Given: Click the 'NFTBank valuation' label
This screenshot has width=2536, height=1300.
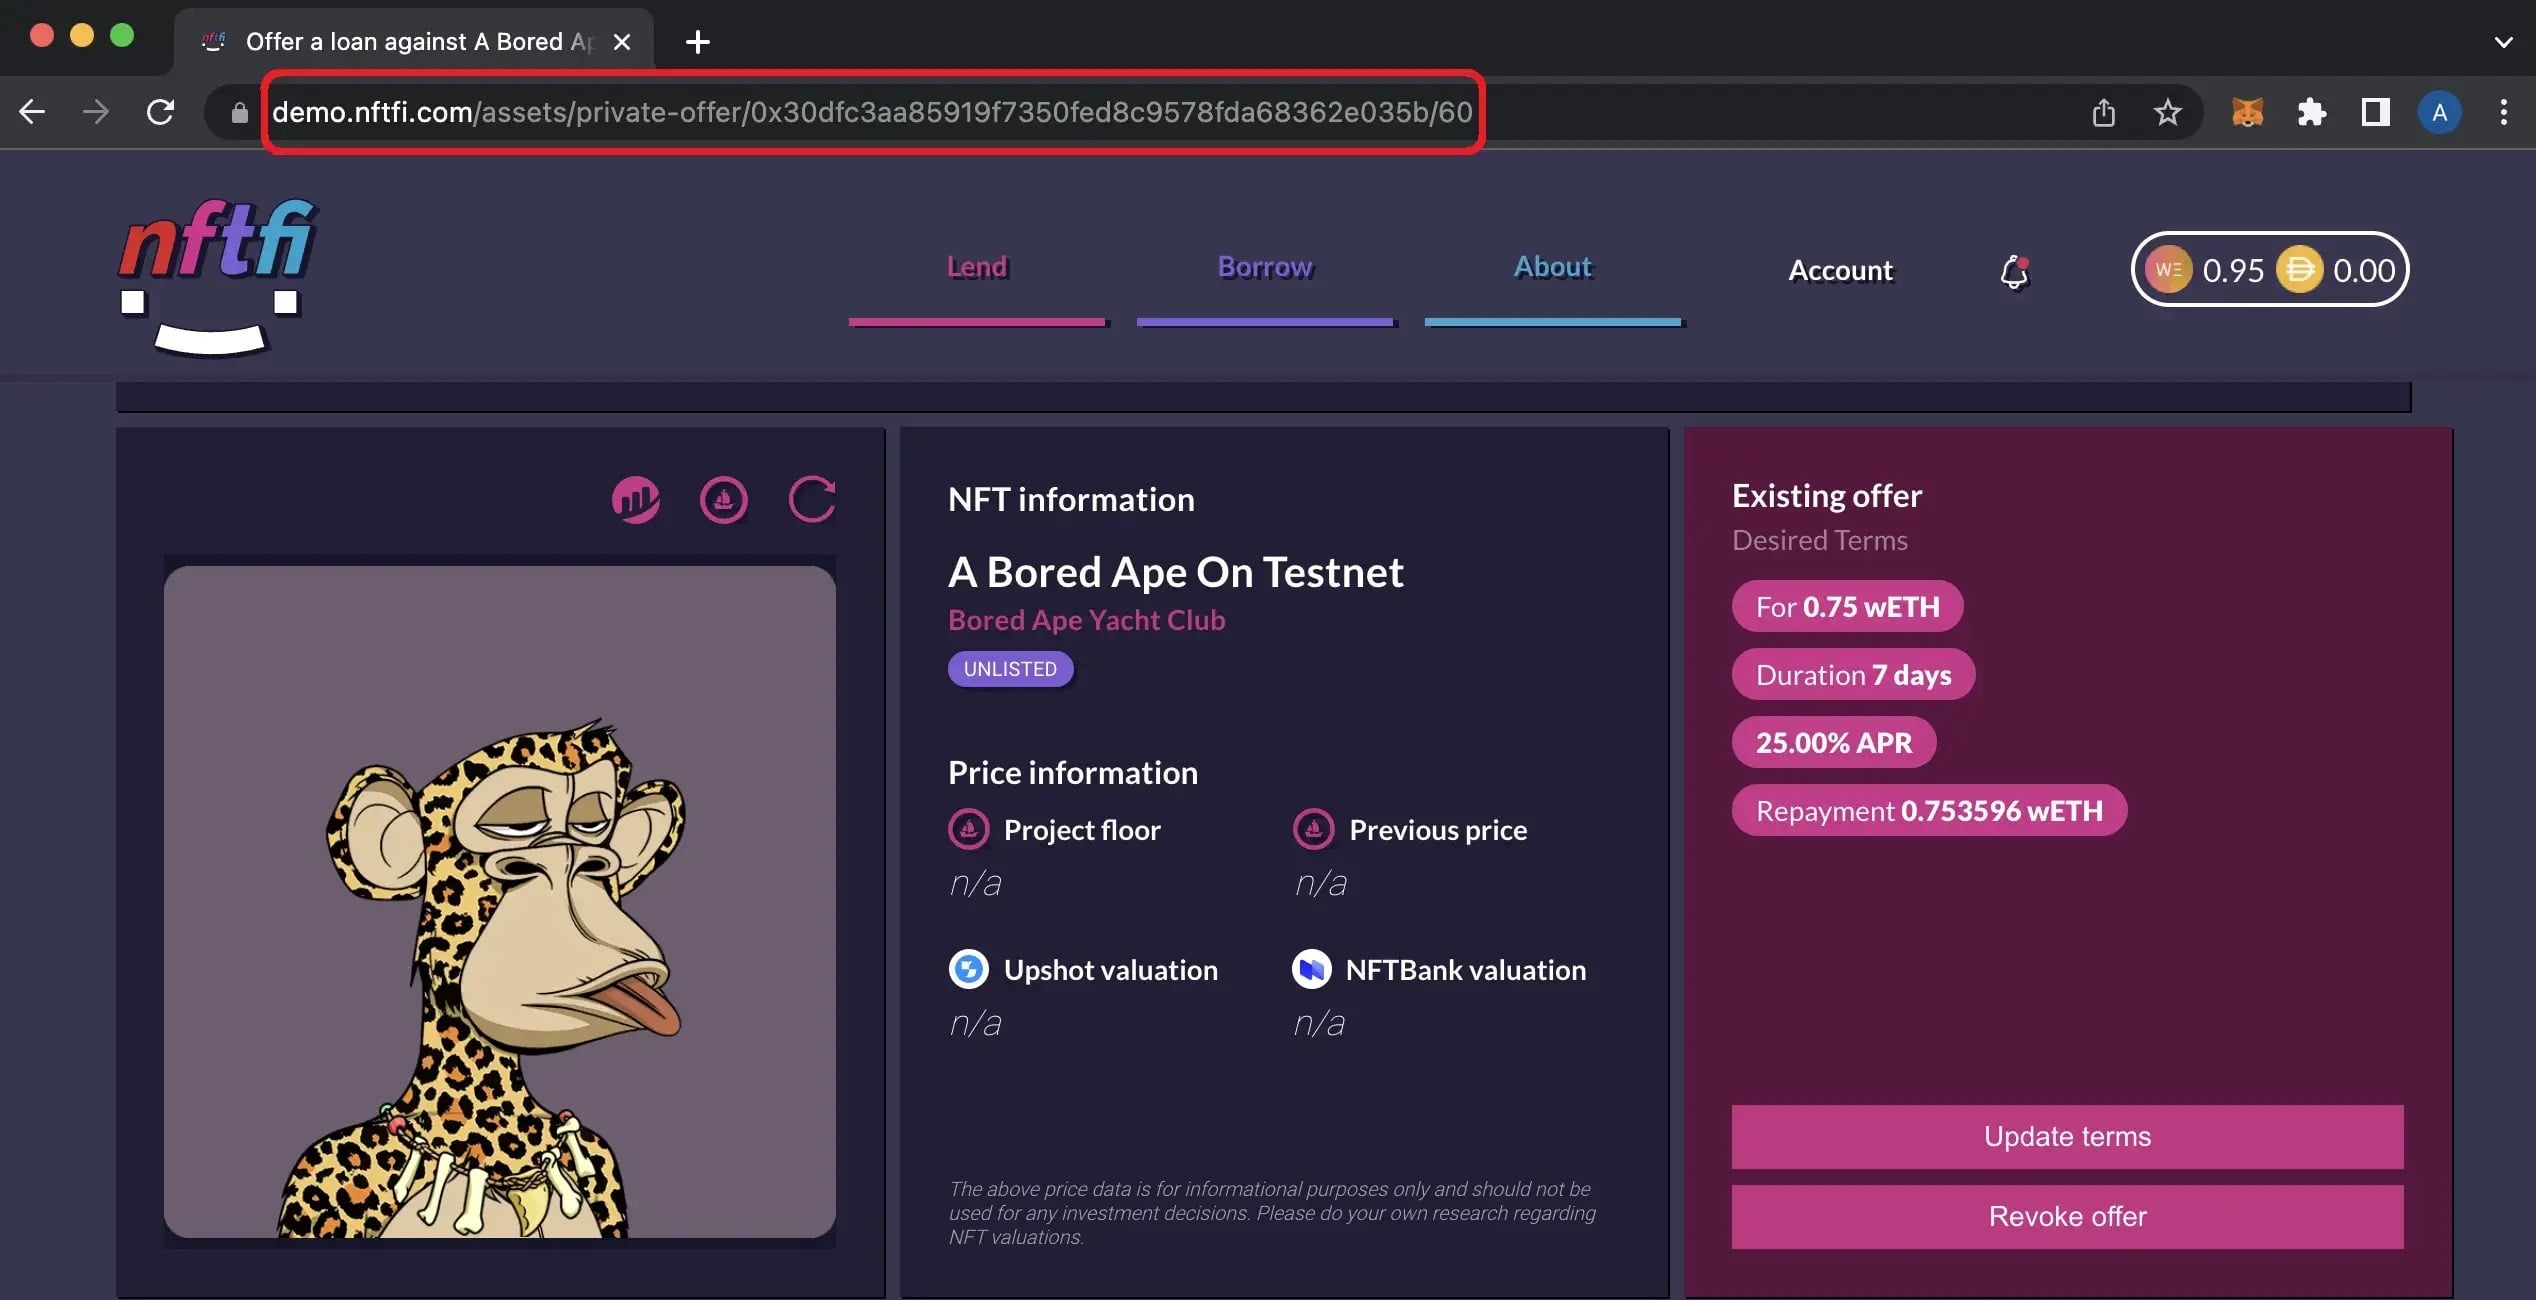Looking at the screenshot, I should pos(1465,970).
